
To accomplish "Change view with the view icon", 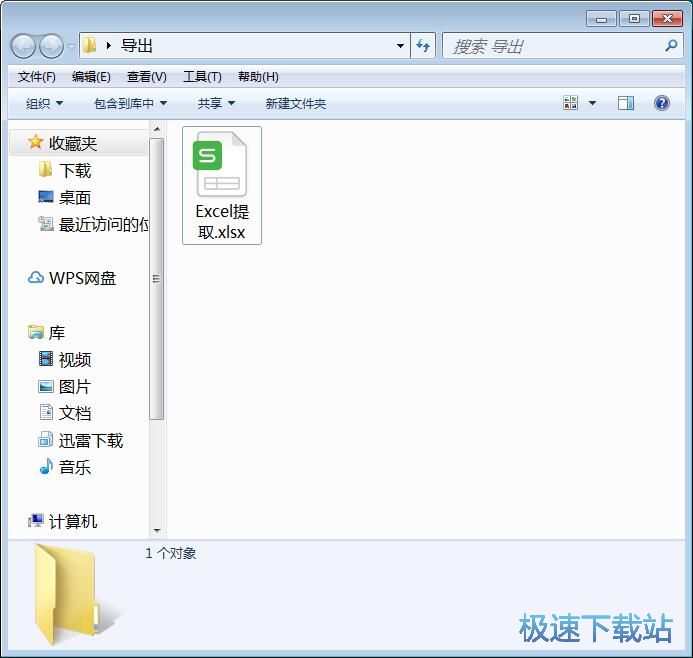I will point(571,103).
